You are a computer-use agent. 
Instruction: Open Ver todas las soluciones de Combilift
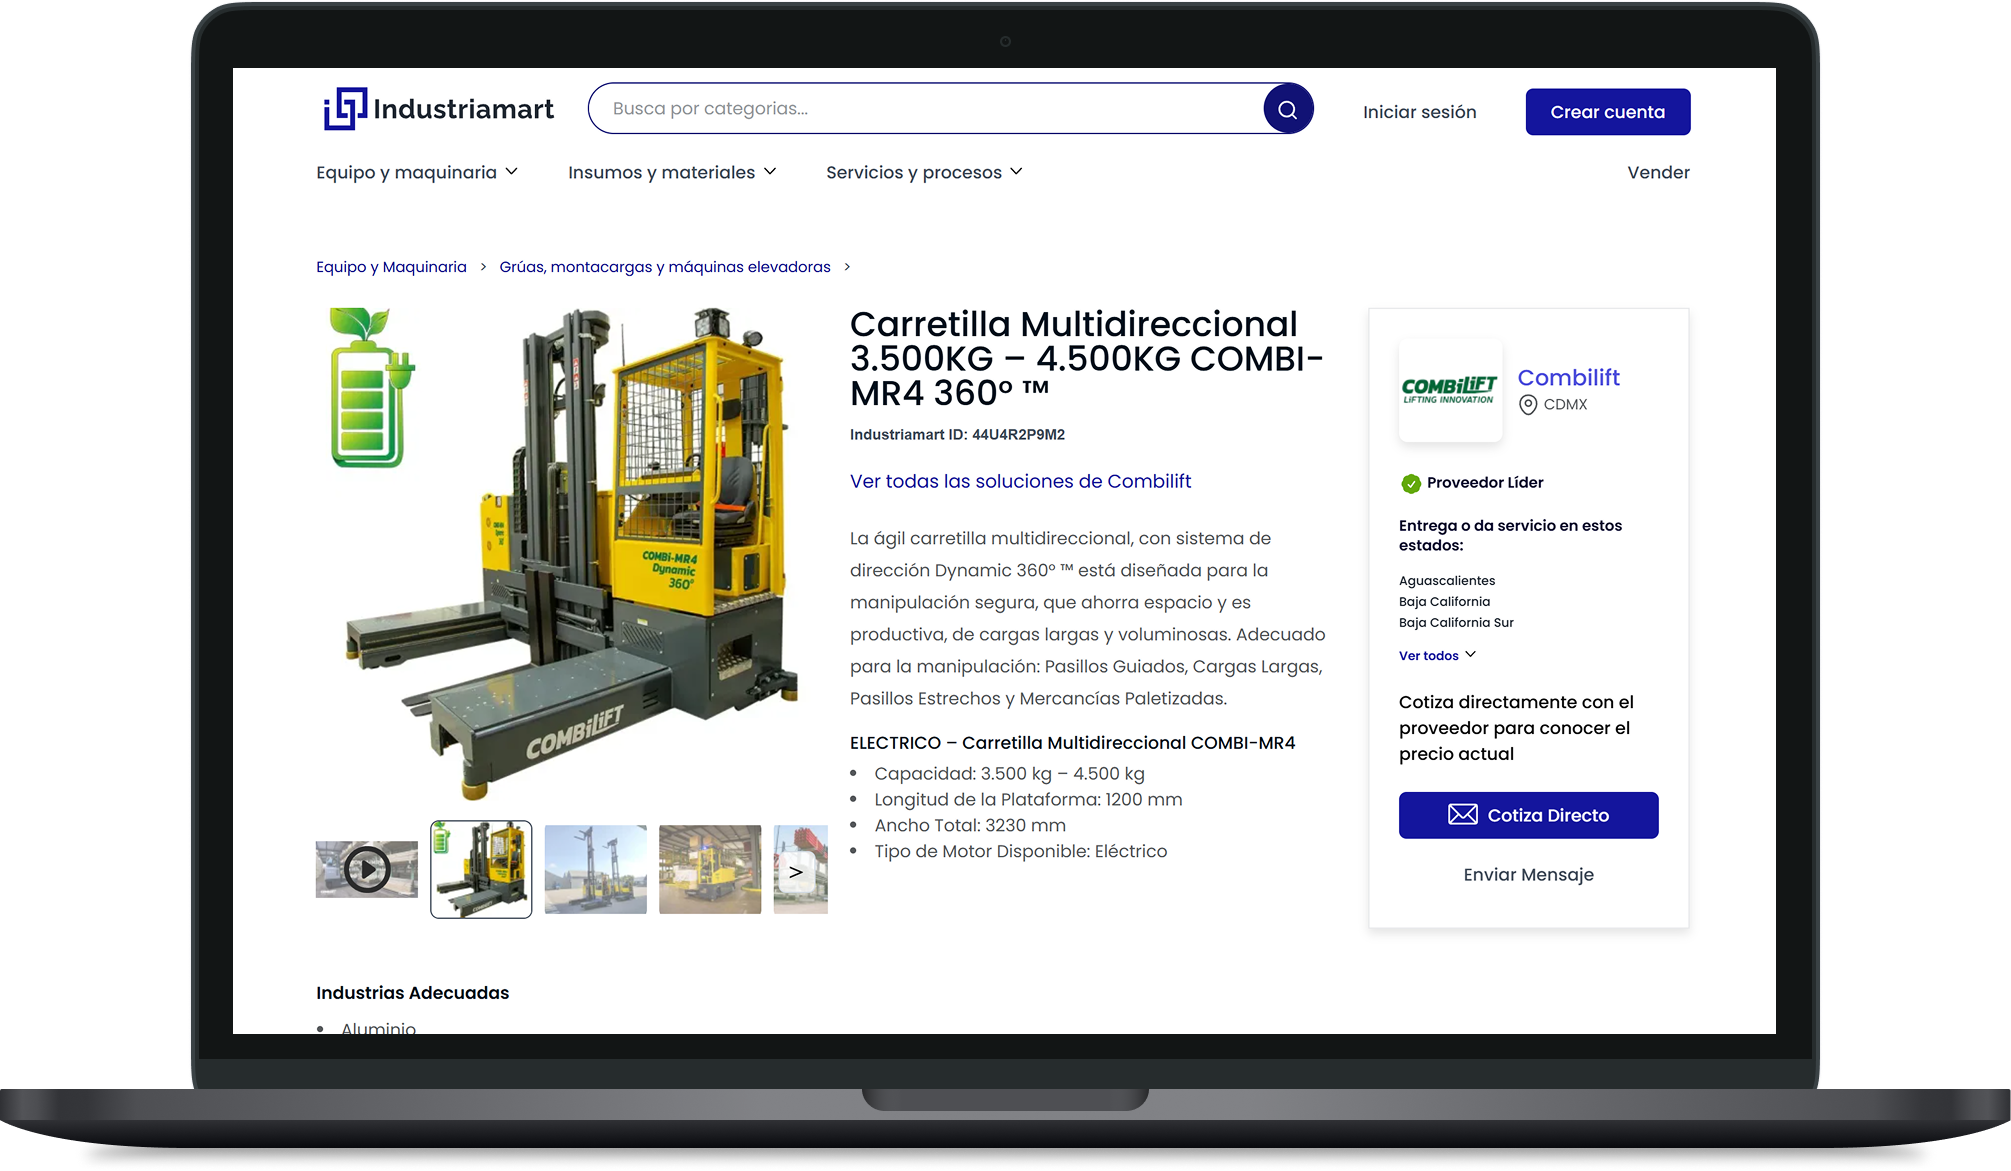click(1020, 481)
